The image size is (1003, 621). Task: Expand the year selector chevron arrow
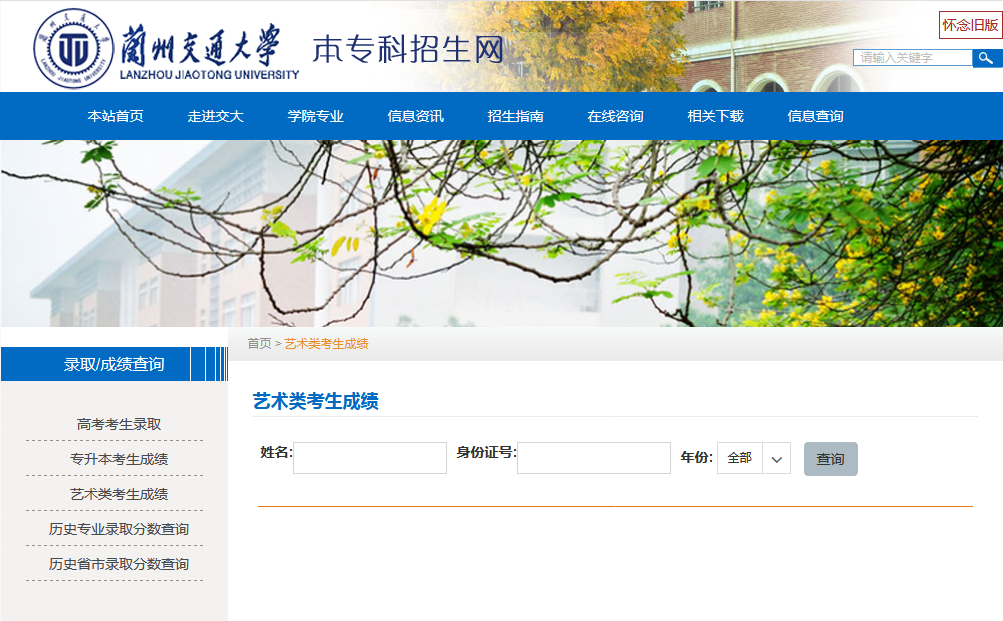coord(777,458)
